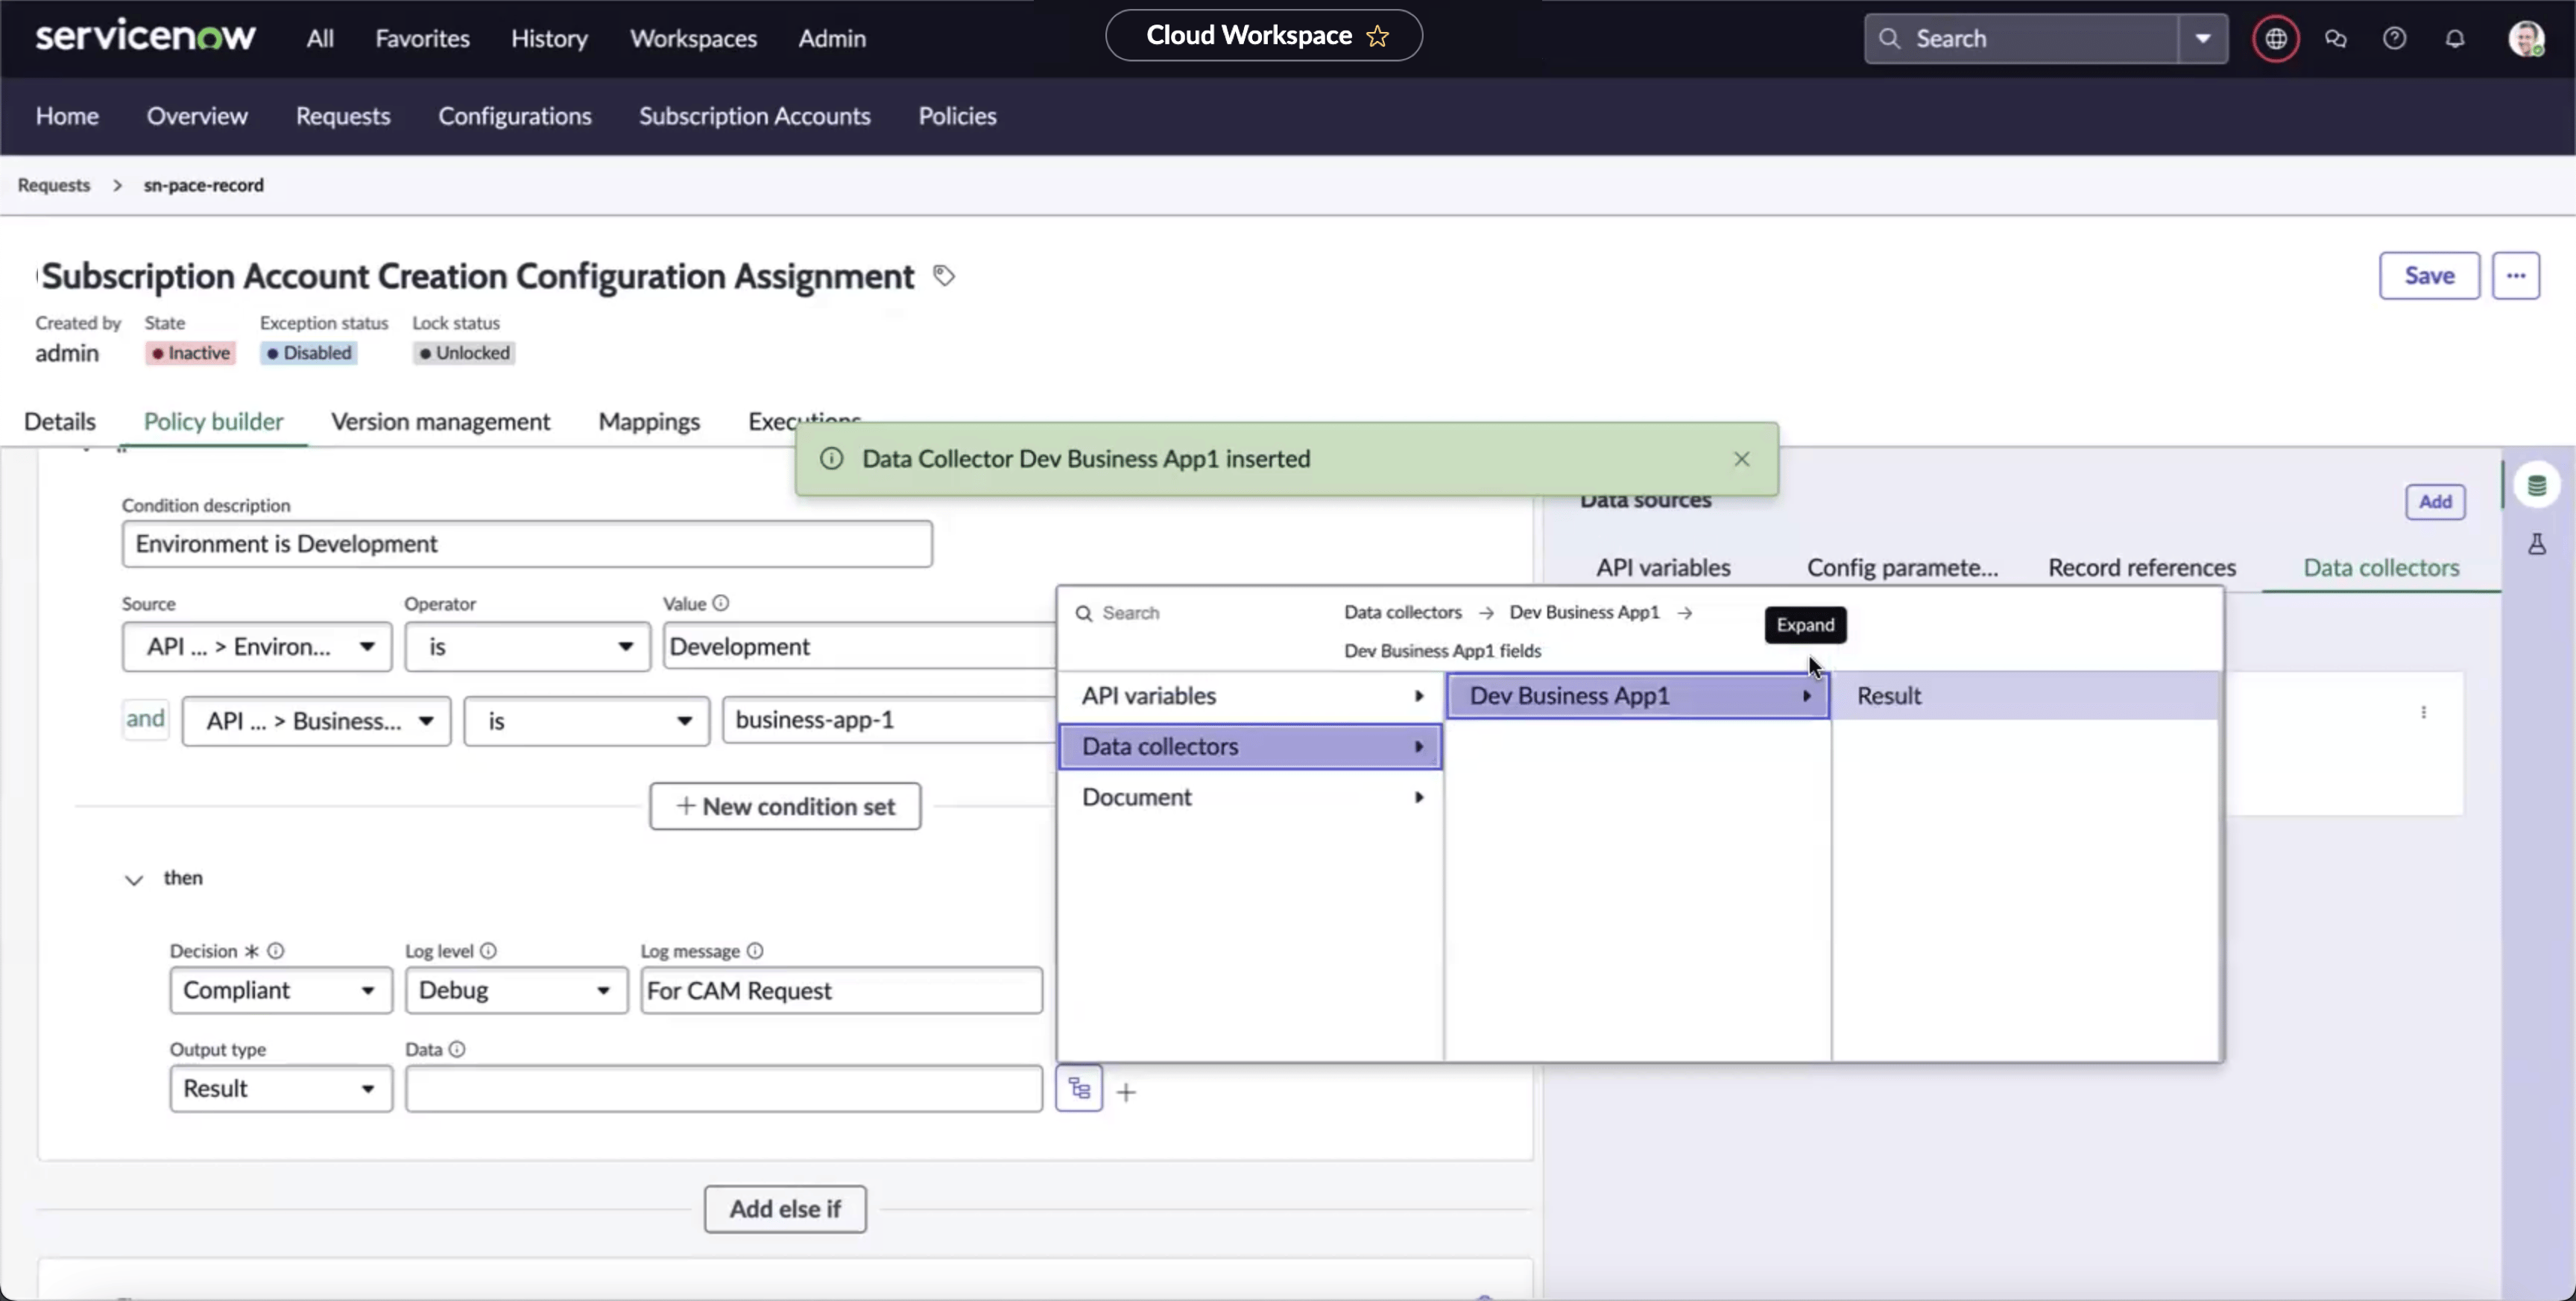
Task: Open the help question mark icon
Action: click(2395, 38)
